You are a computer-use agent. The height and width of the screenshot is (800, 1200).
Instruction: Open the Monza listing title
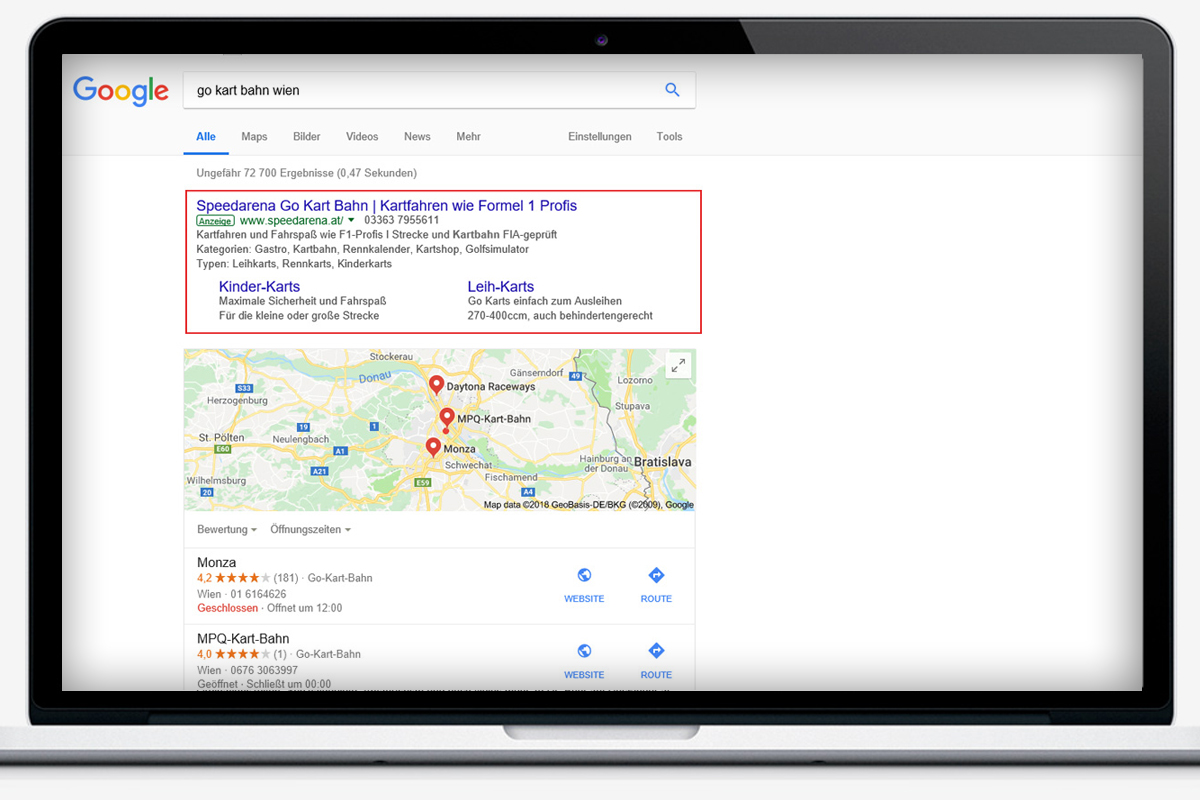click(x=217, y=563)
